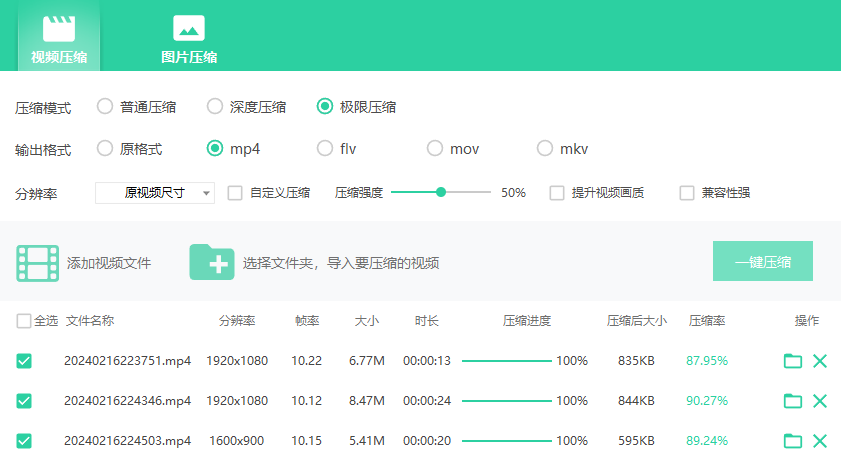
Task: Remove 20240216224503.mp4 using X icon
Action: coord(820,441)
